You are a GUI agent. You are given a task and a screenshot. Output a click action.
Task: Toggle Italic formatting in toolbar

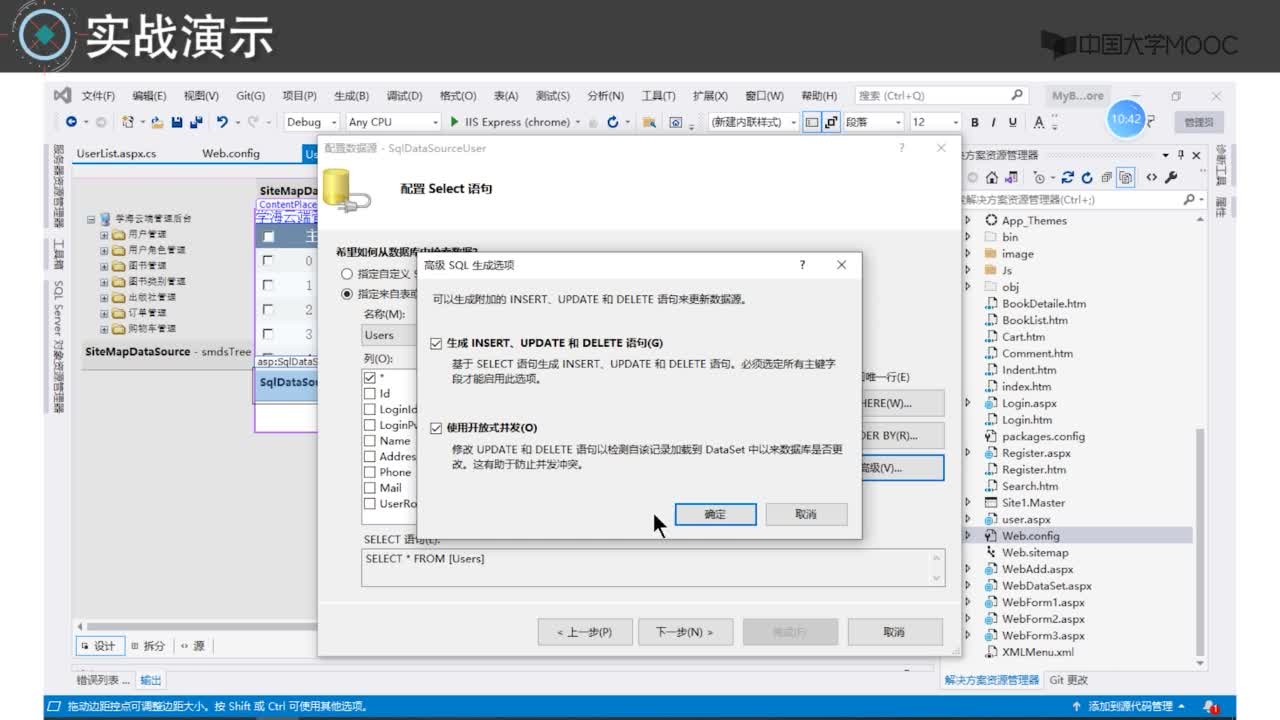pyautogui.click(x=994, y=122)
